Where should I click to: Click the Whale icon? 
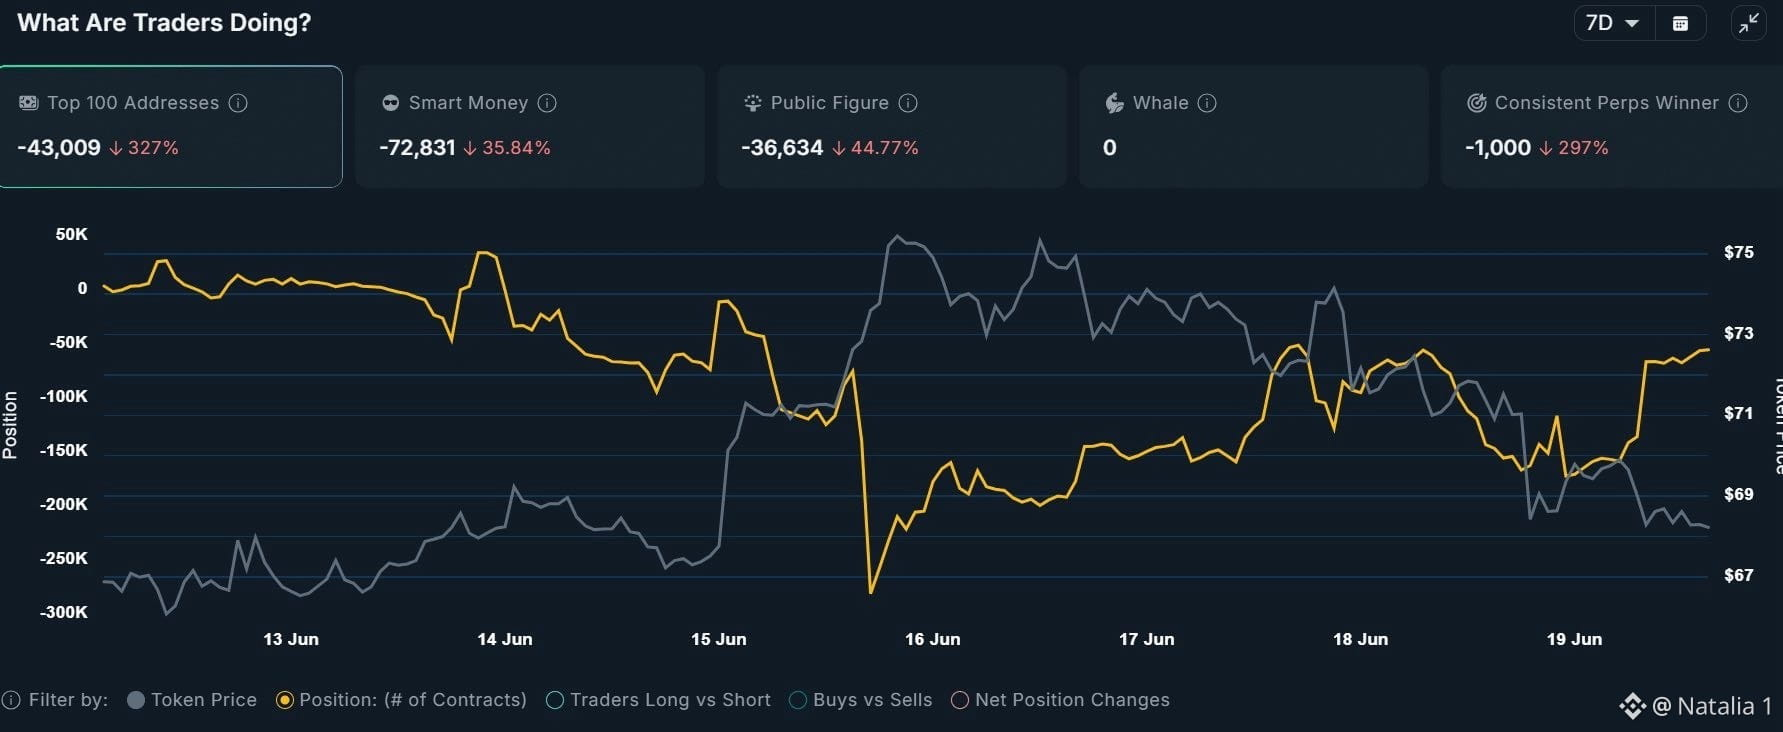tap(1114, 103)
